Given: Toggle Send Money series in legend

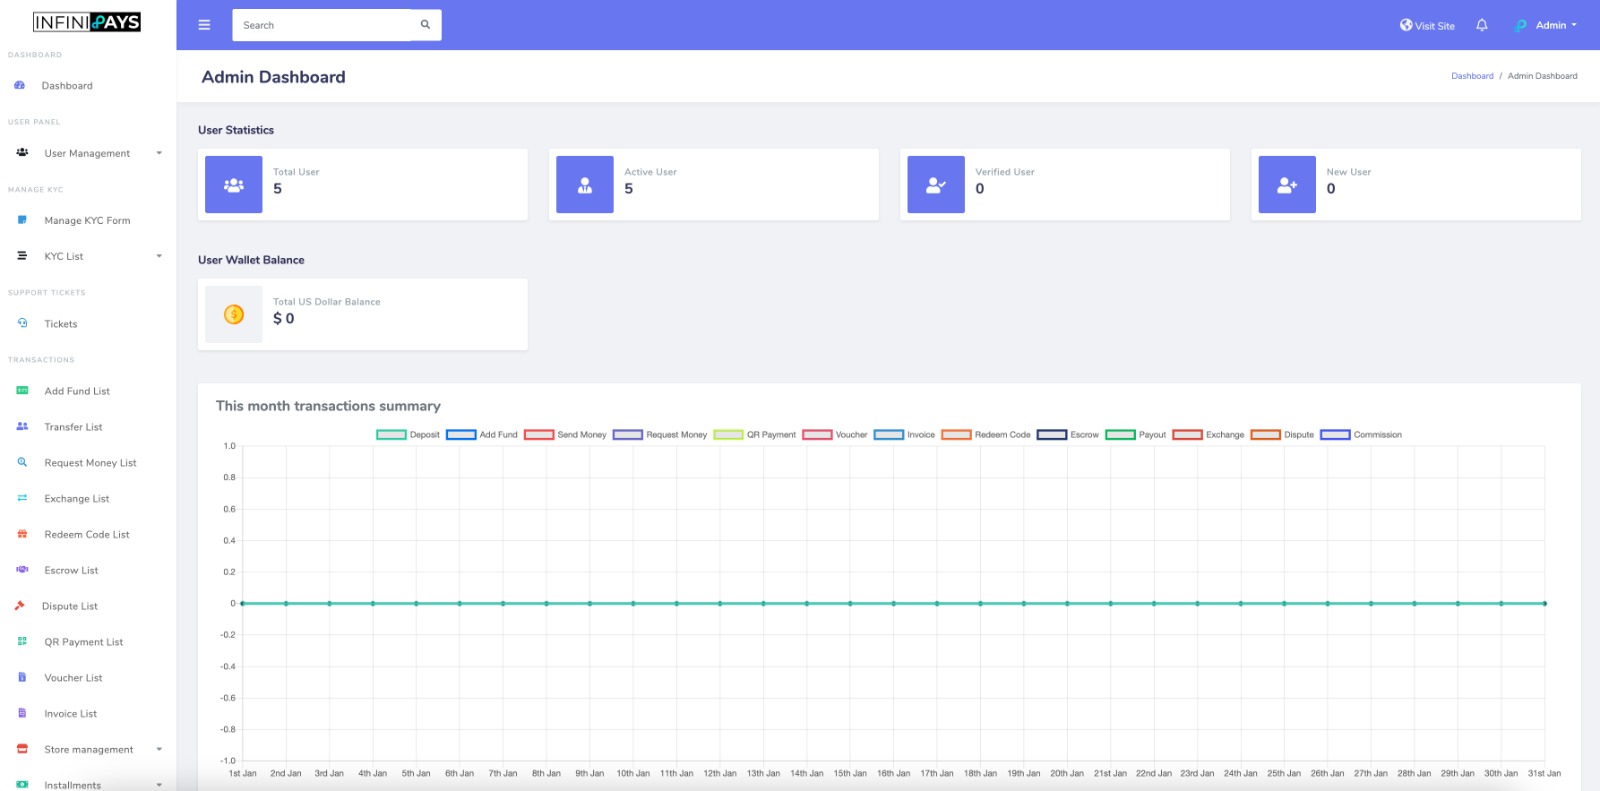Looking at the screenshot, I should point(539,435).
